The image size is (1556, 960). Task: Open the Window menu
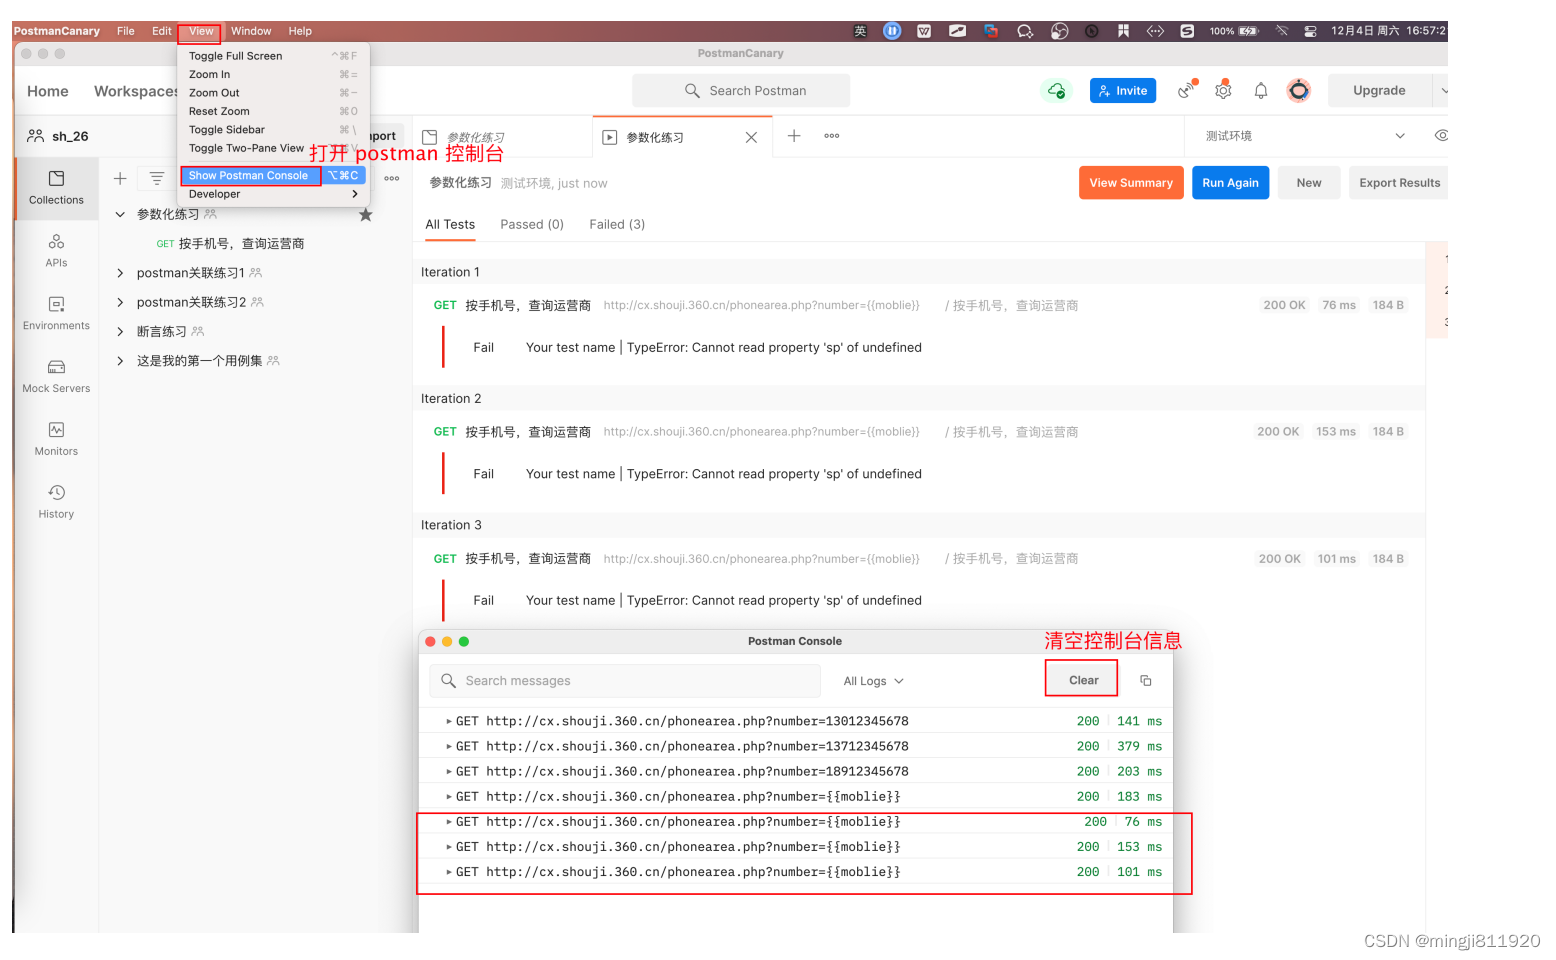point(251,31)
